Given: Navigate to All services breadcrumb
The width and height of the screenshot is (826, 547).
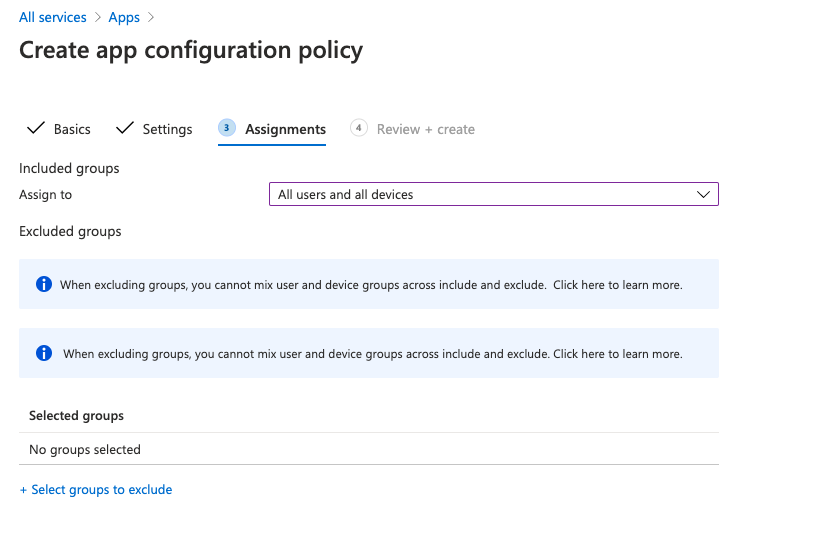Looking at the screenshot, I should pyautogui.click(x=53, y=18).
